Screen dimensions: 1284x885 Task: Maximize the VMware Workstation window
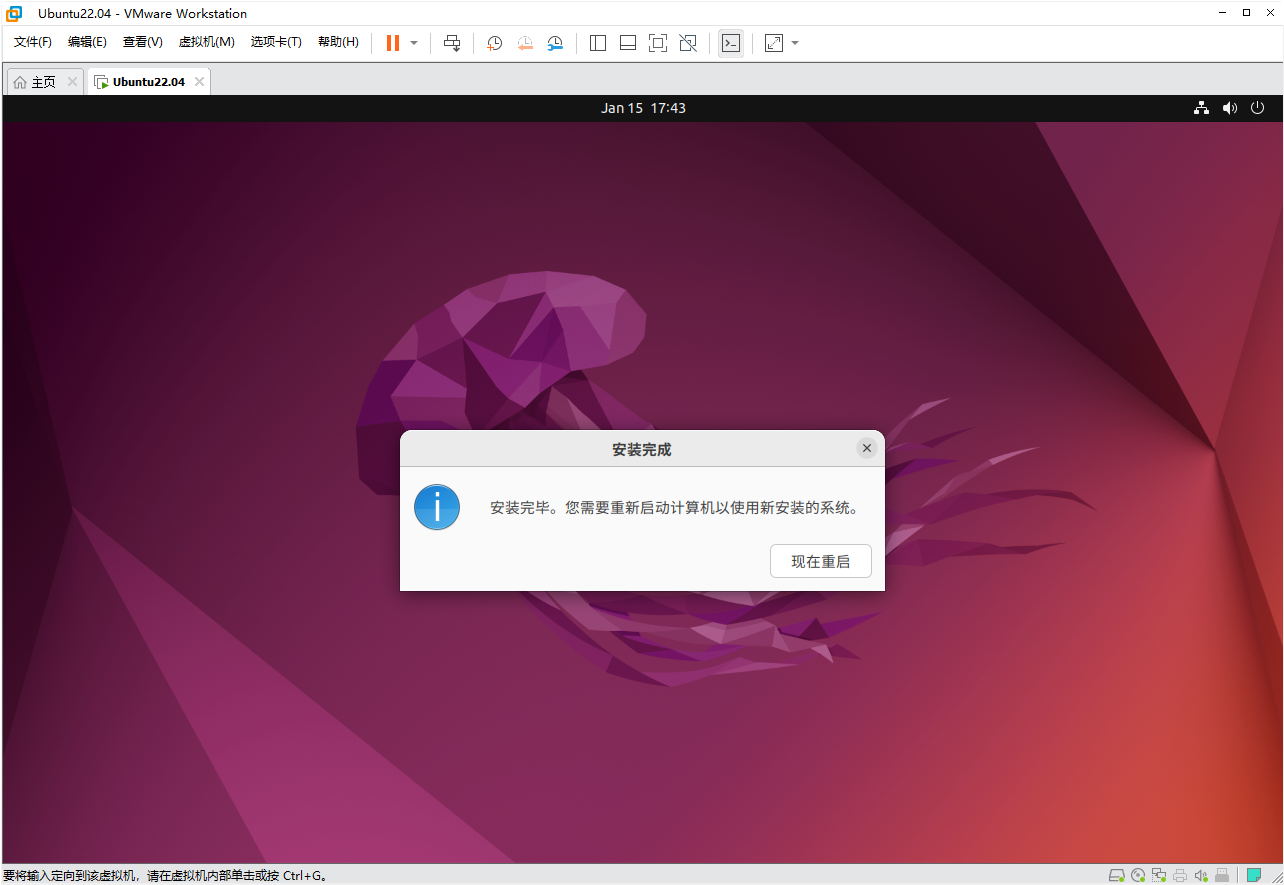point(1246,13)
